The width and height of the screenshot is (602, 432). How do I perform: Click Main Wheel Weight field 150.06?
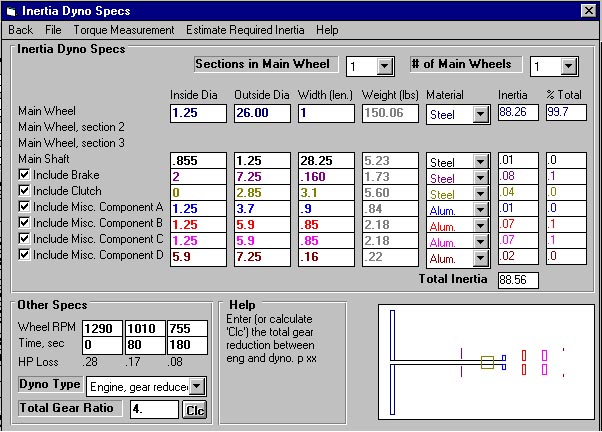pos(390,113)
